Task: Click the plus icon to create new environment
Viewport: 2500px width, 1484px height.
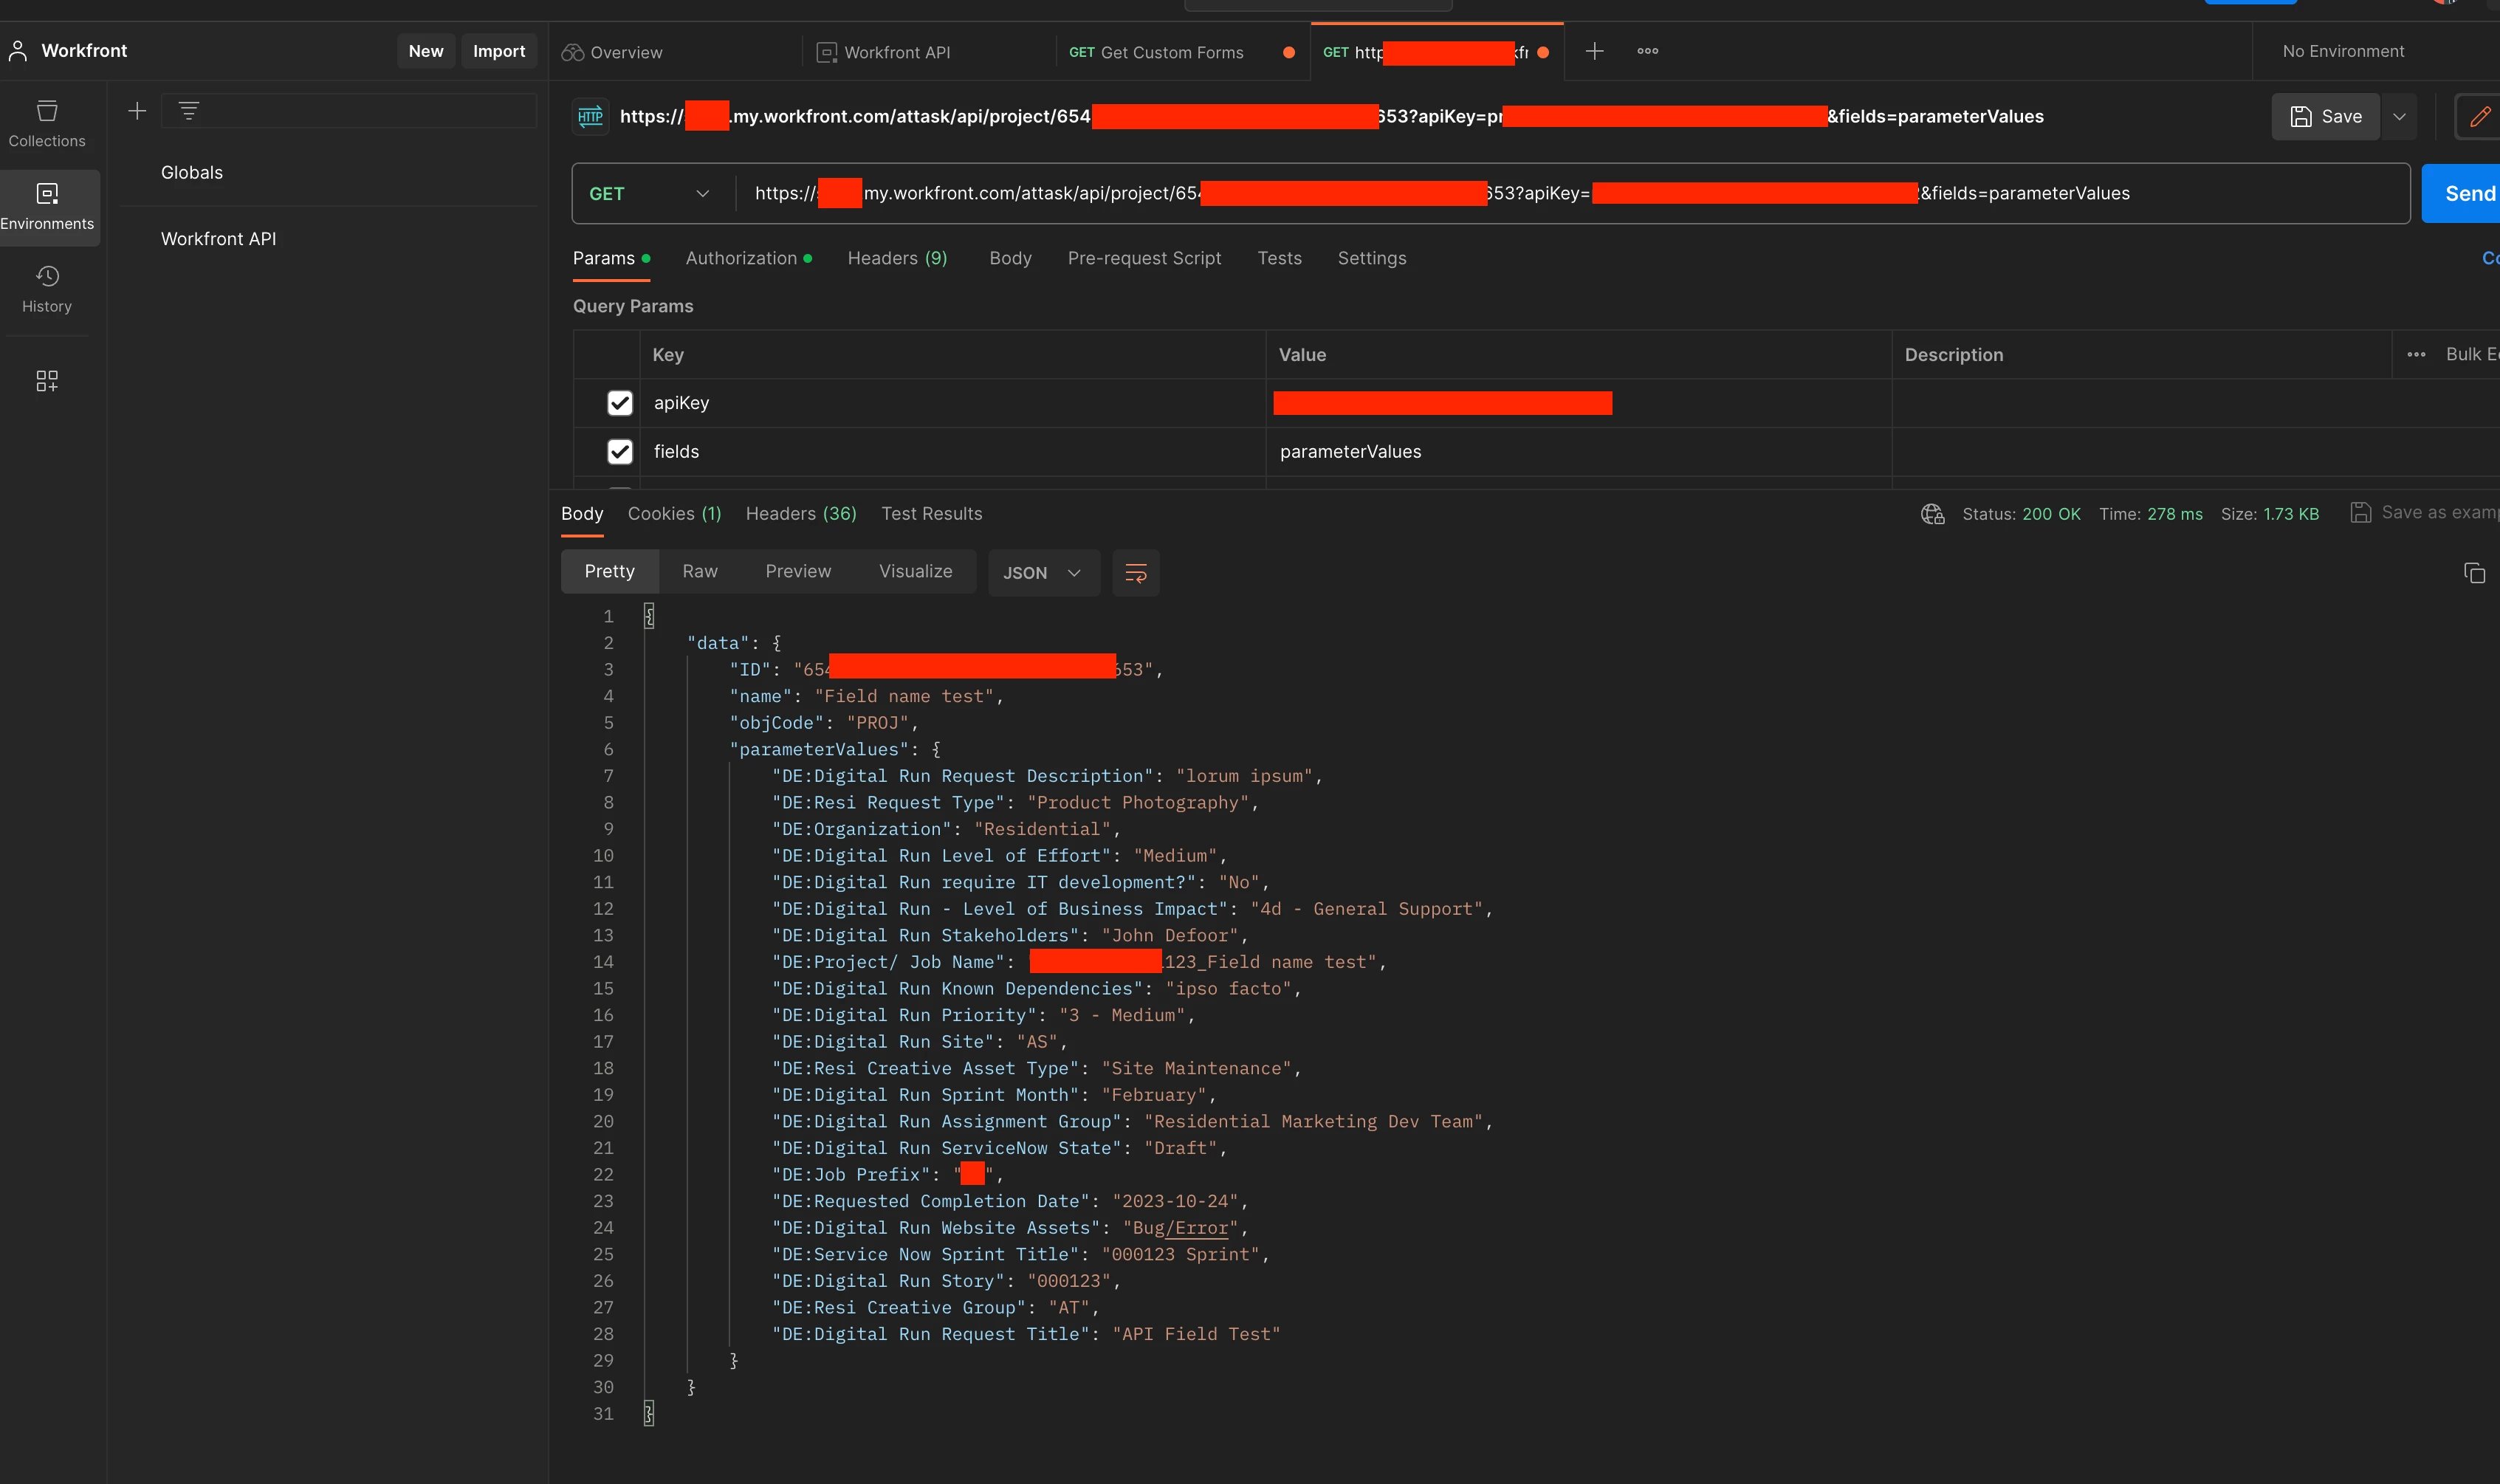Action: pos(137,111)
